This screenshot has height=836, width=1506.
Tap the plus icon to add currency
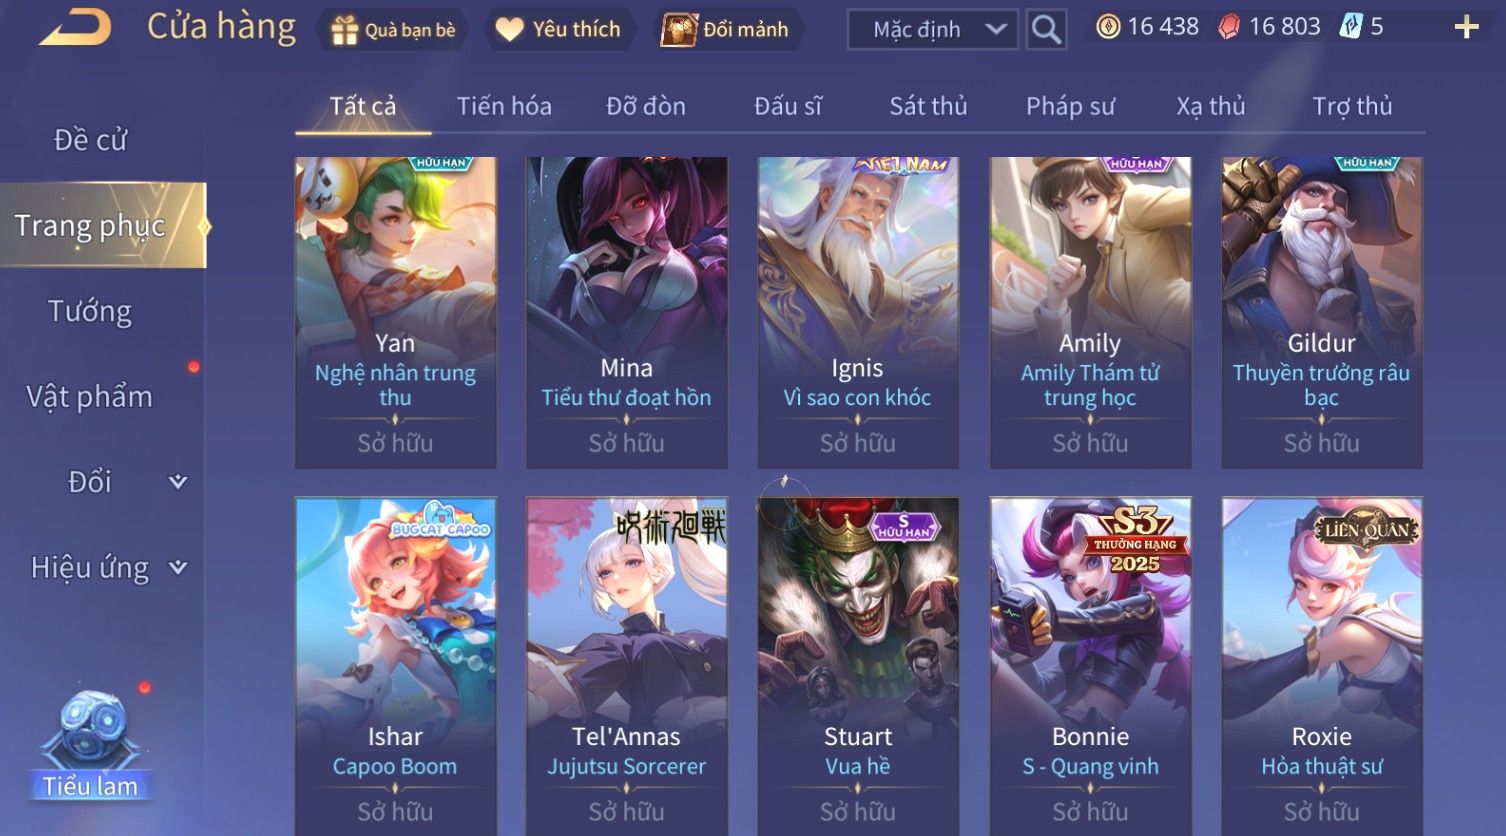coord(1466,27)
